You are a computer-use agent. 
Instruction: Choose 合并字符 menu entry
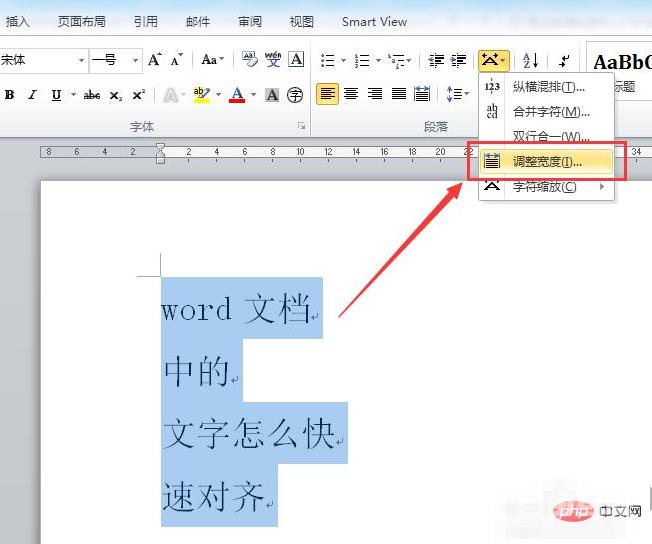pos(550,111)
